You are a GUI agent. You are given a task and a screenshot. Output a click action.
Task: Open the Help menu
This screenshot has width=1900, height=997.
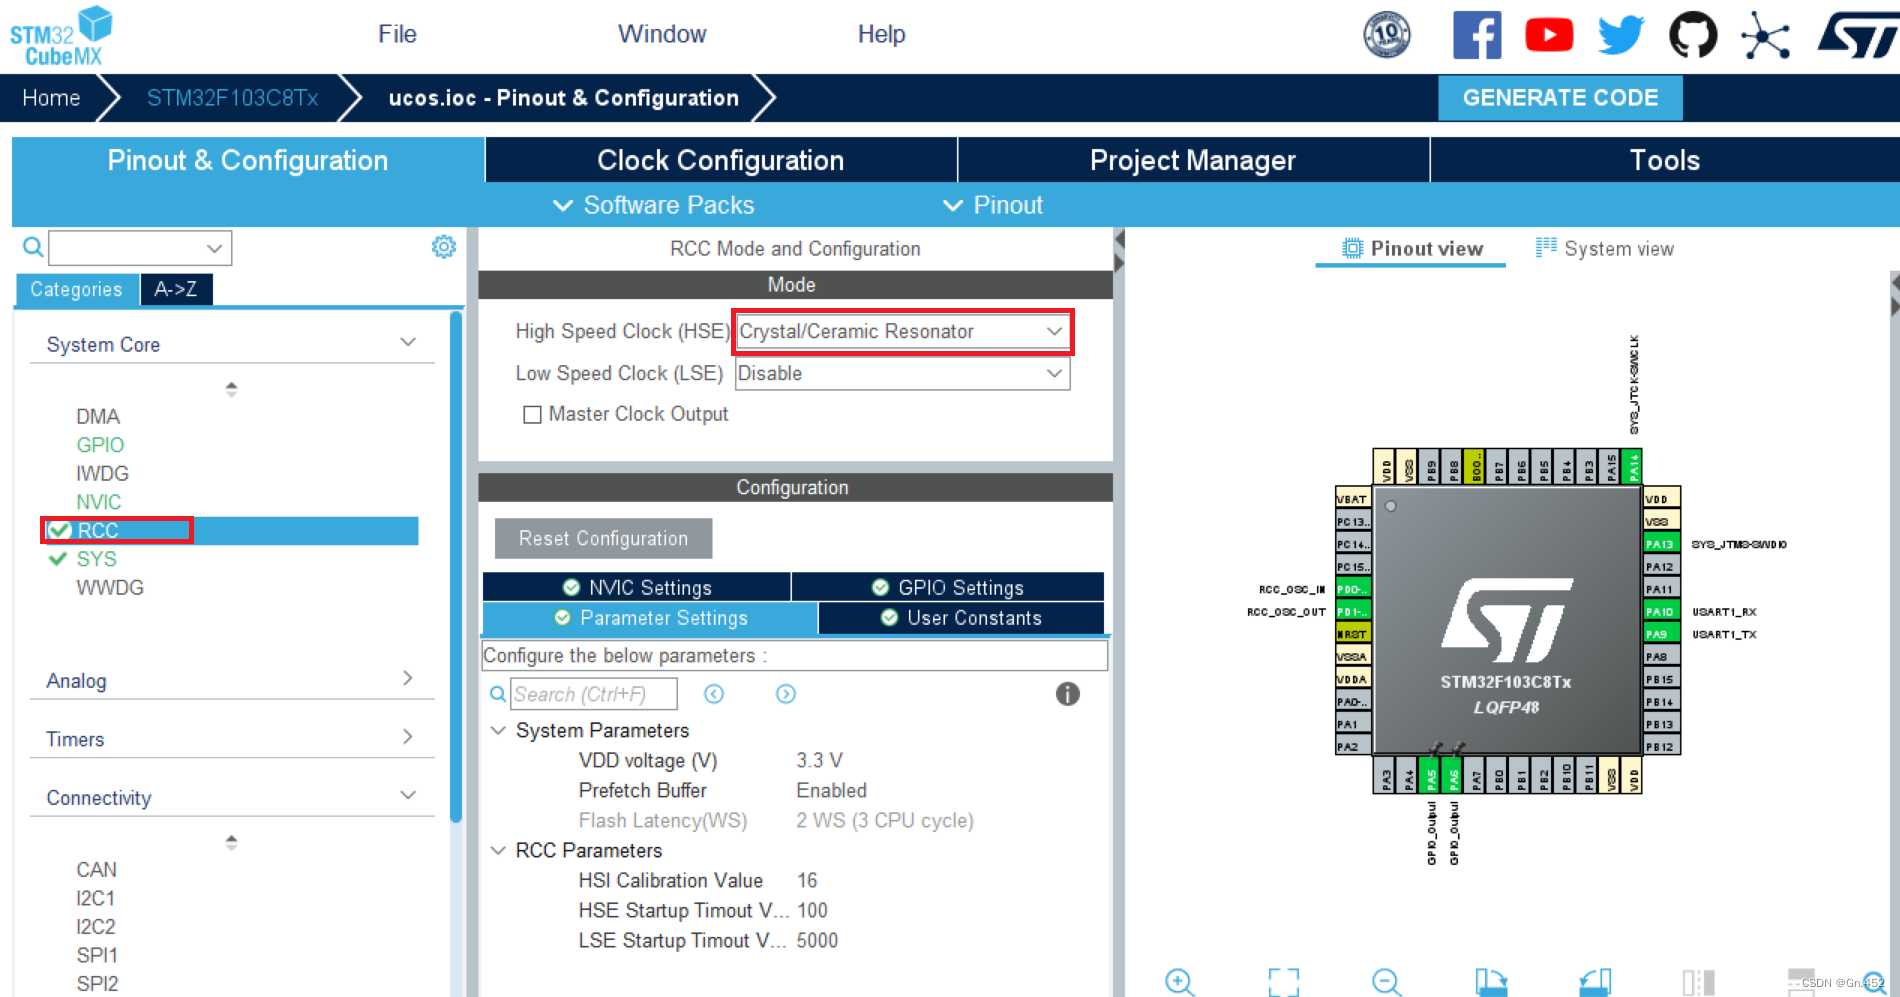click(881, 34)
